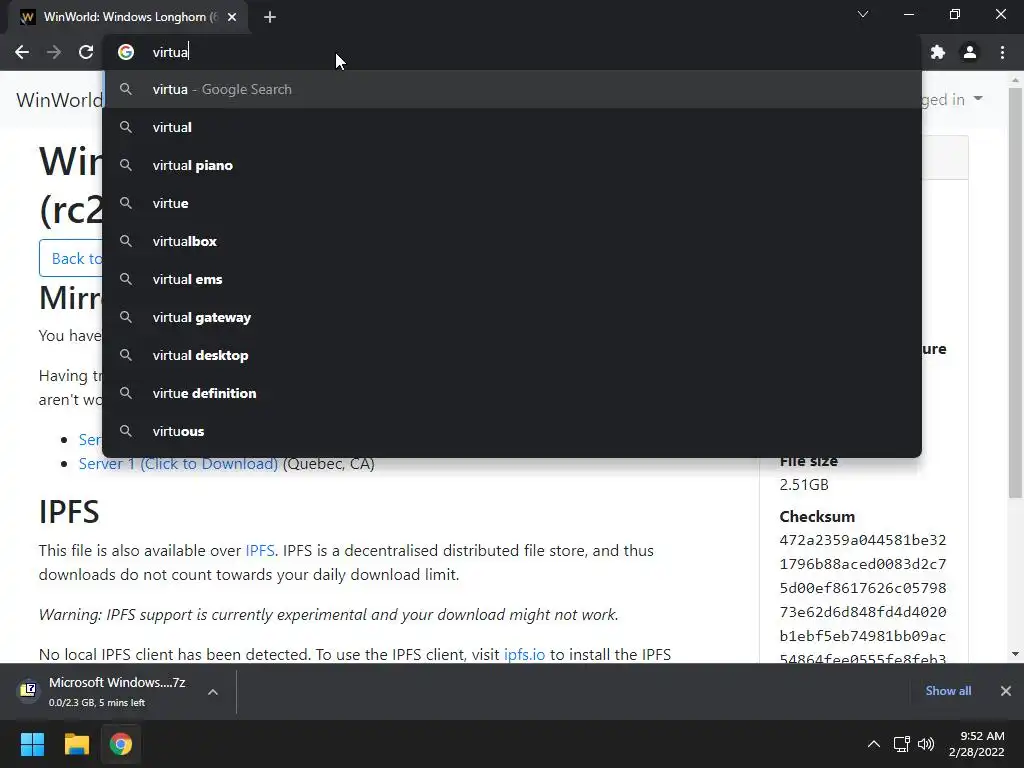Click the Chrome taskbar icon
Screen dimensions: 1024x768
click(121, 744)
